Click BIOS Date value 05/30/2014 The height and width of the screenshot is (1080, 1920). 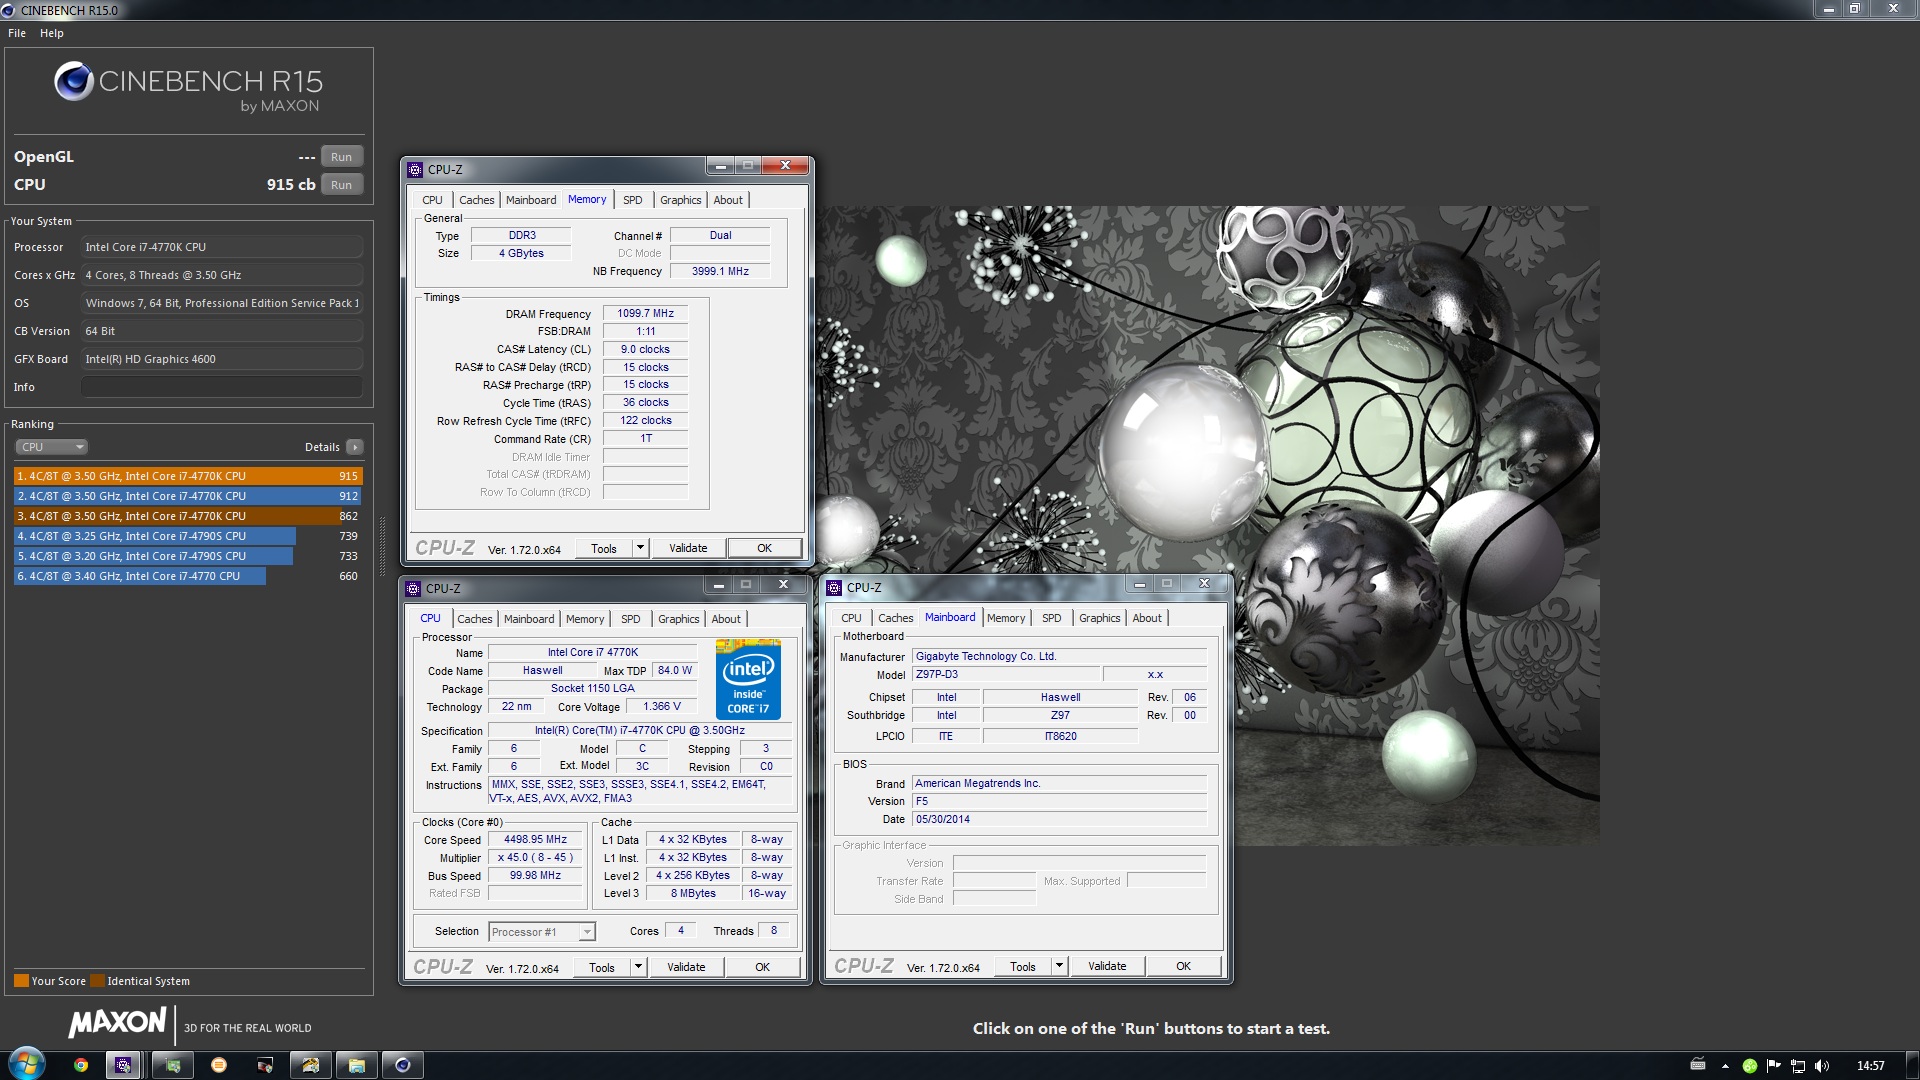coord(1059,819)
